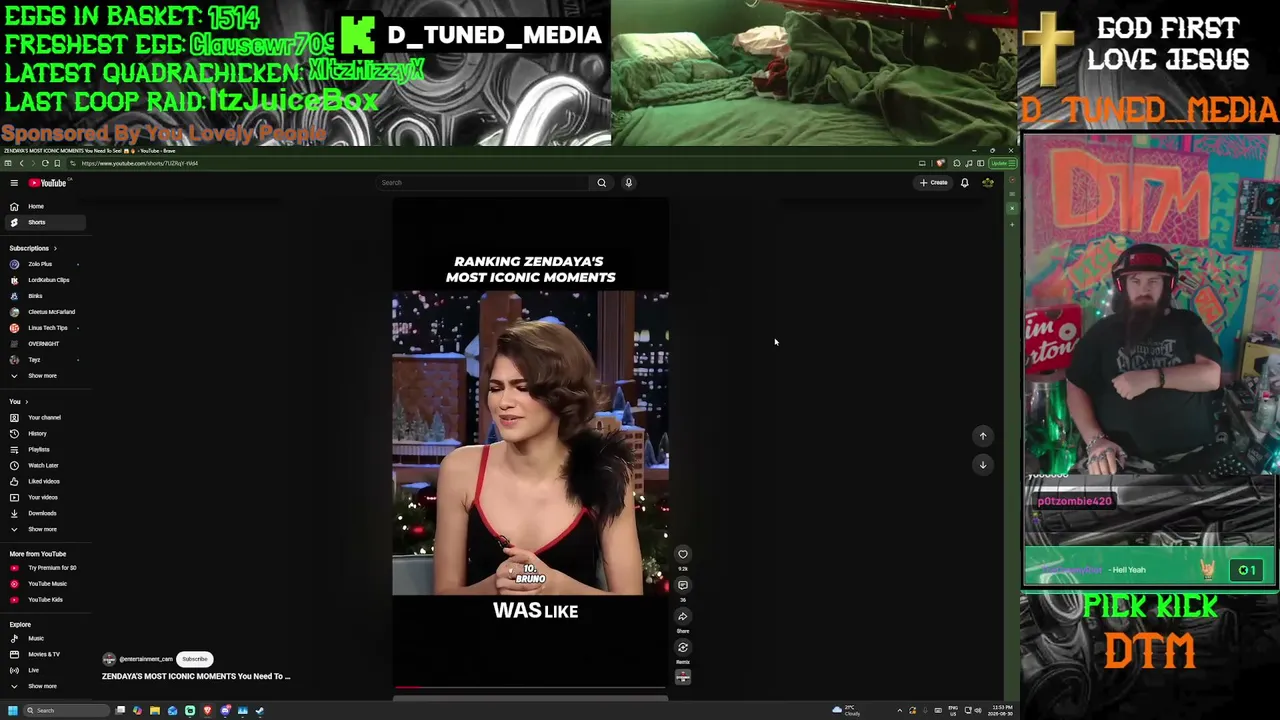Open the Brave Shields icon

(x=939, y=164)
